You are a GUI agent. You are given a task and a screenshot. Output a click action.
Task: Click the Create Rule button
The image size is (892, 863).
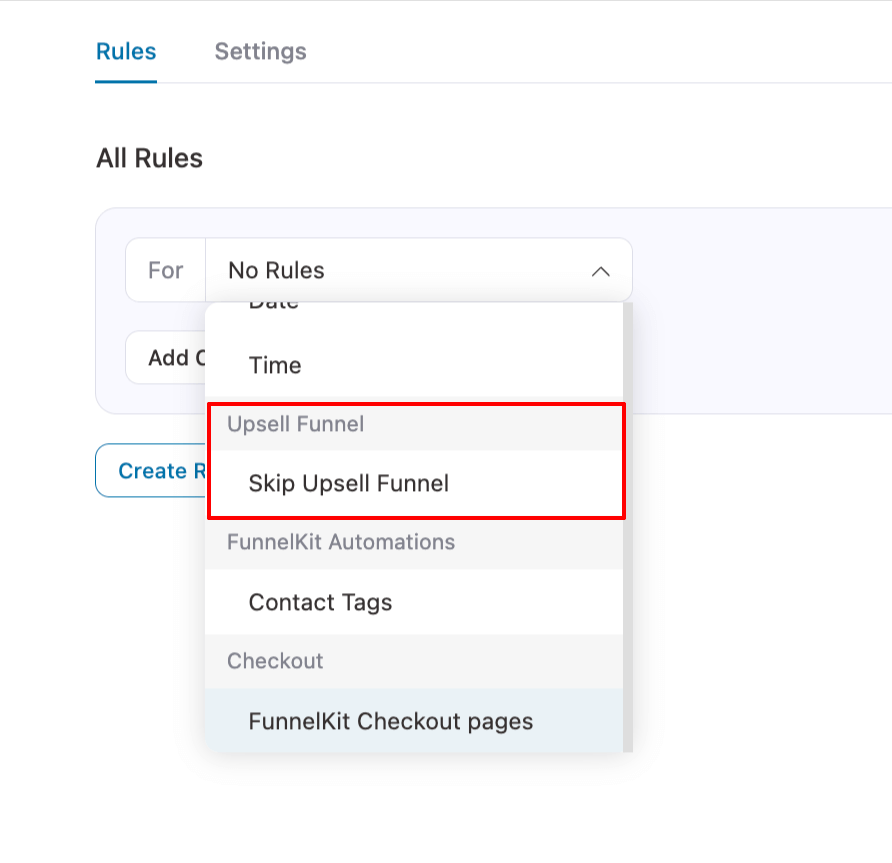pos(160,470)
